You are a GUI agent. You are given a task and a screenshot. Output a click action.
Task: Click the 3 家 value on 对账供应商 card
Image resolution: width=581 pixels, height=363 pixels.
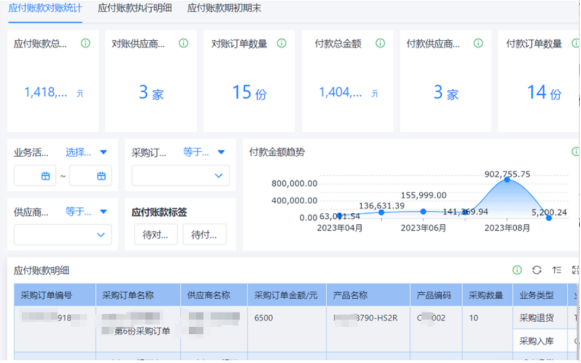click(151, 92)
